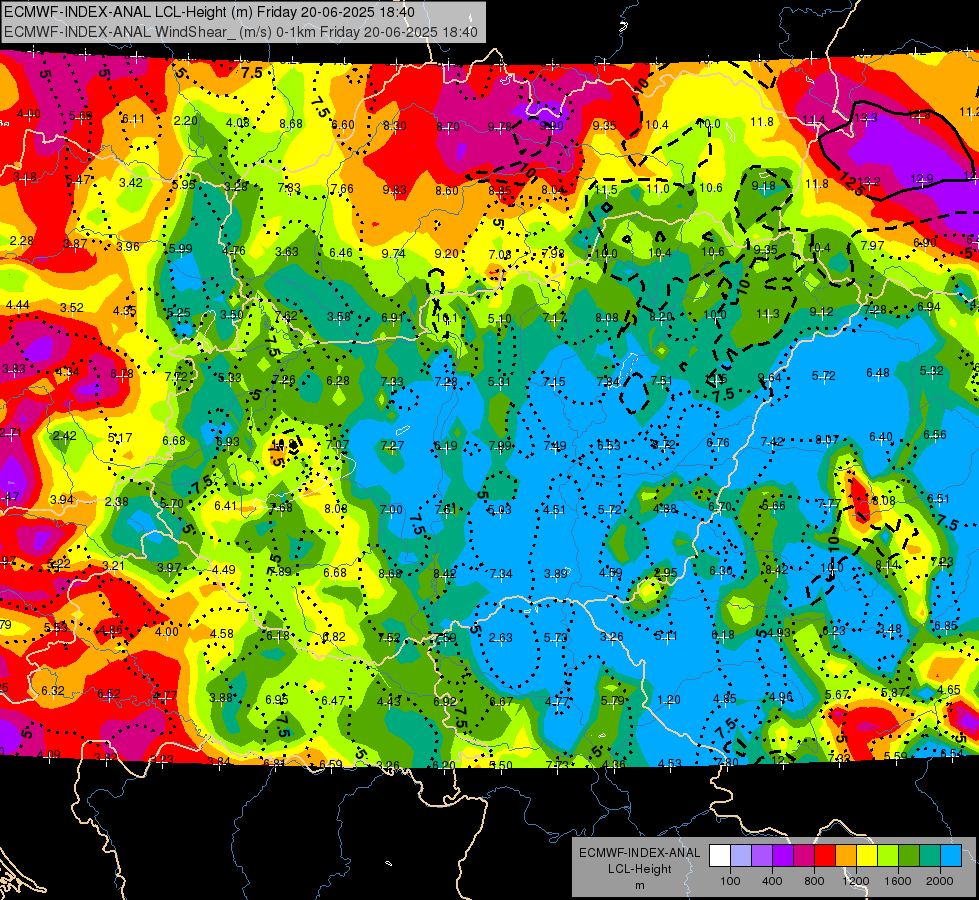Click the lime green legend swatch

click(888, 856)
